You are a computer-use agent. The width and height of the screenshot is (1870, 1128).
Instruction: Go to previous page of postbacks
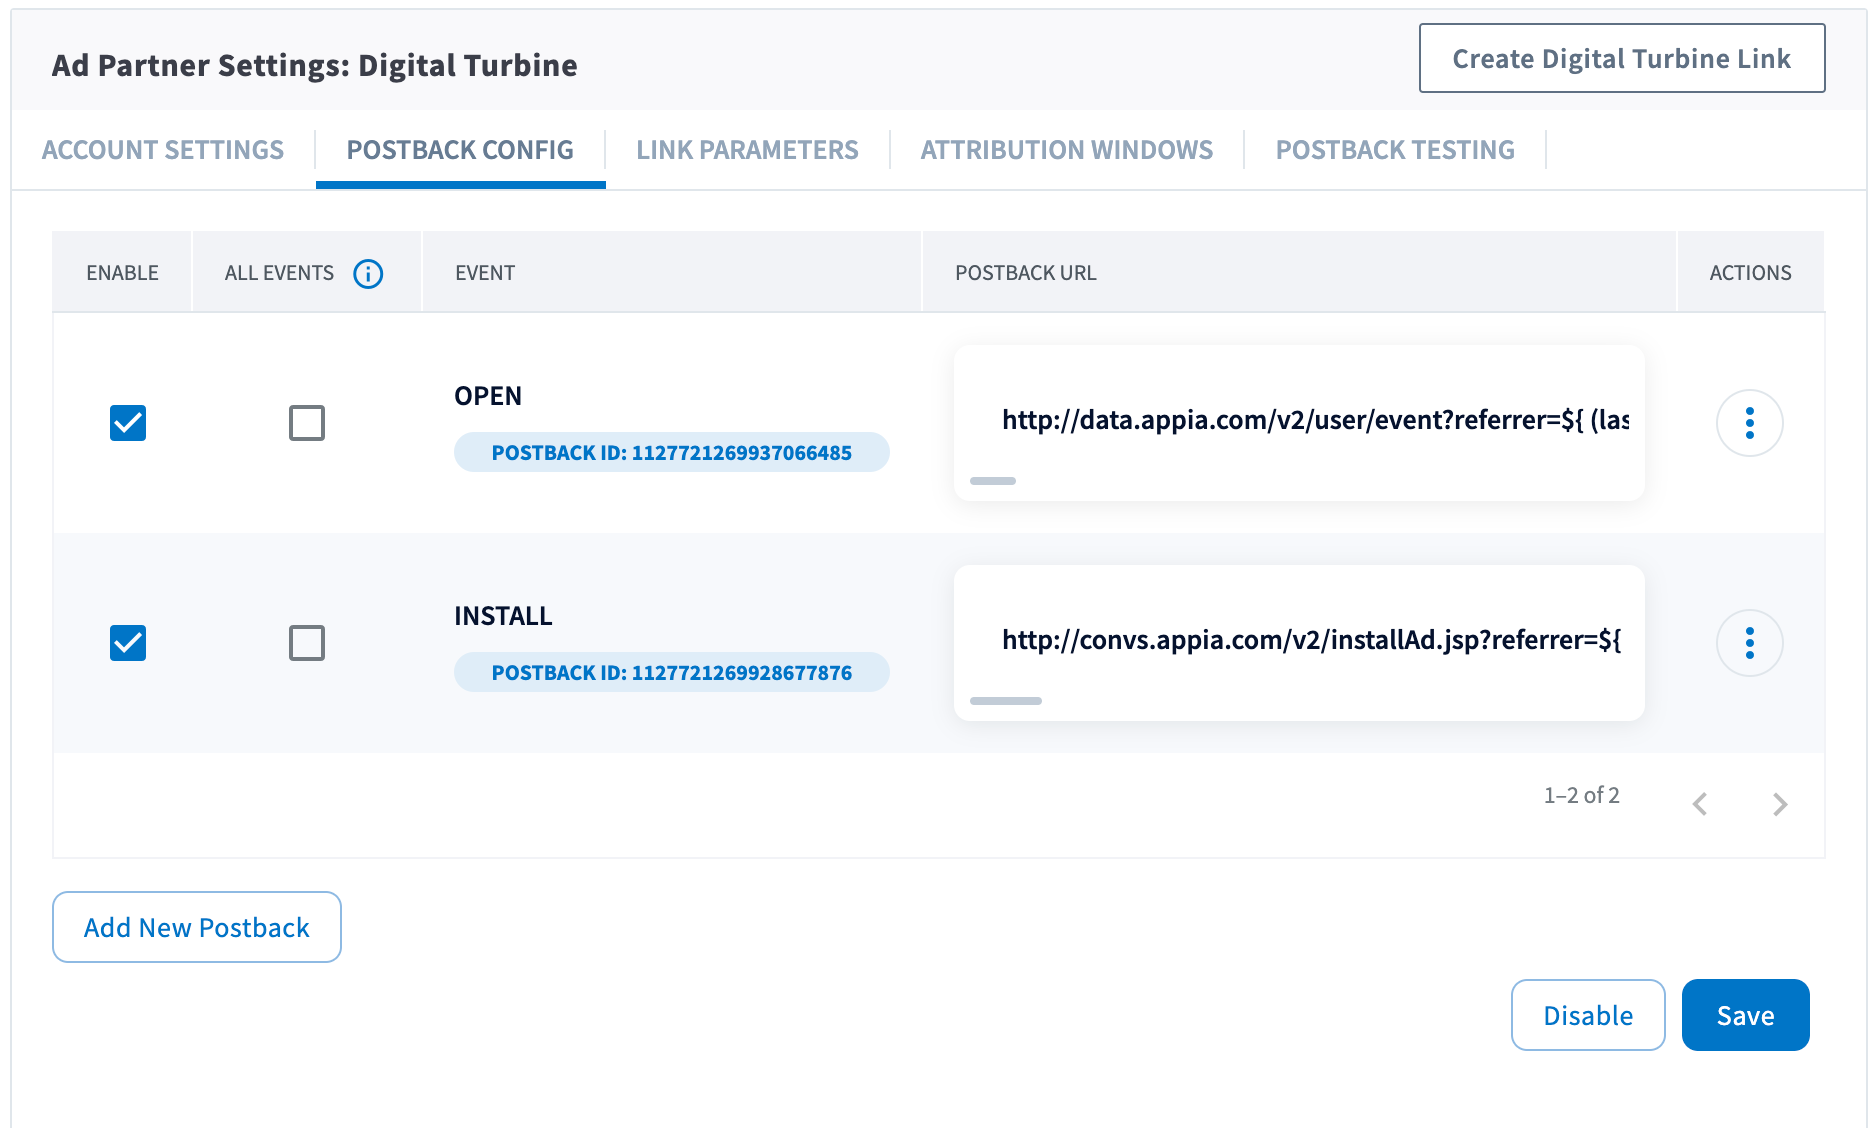(x=1699, y=803)
